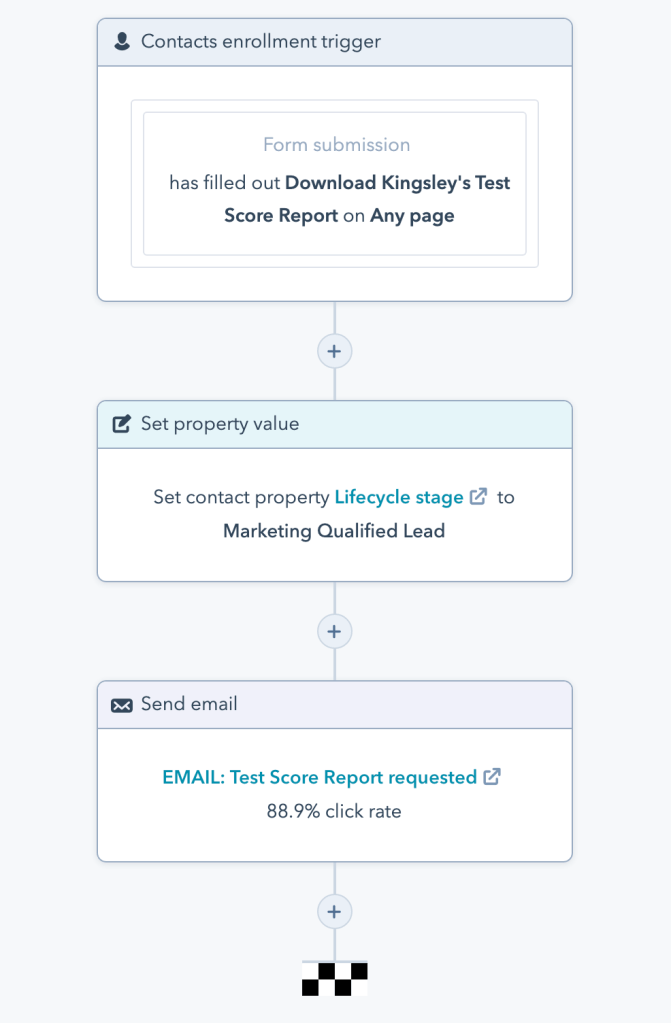The height and width of the screenshot is (1023, 671).
Task: Click the Marketing Qualified Lead value
Action: 334,531
